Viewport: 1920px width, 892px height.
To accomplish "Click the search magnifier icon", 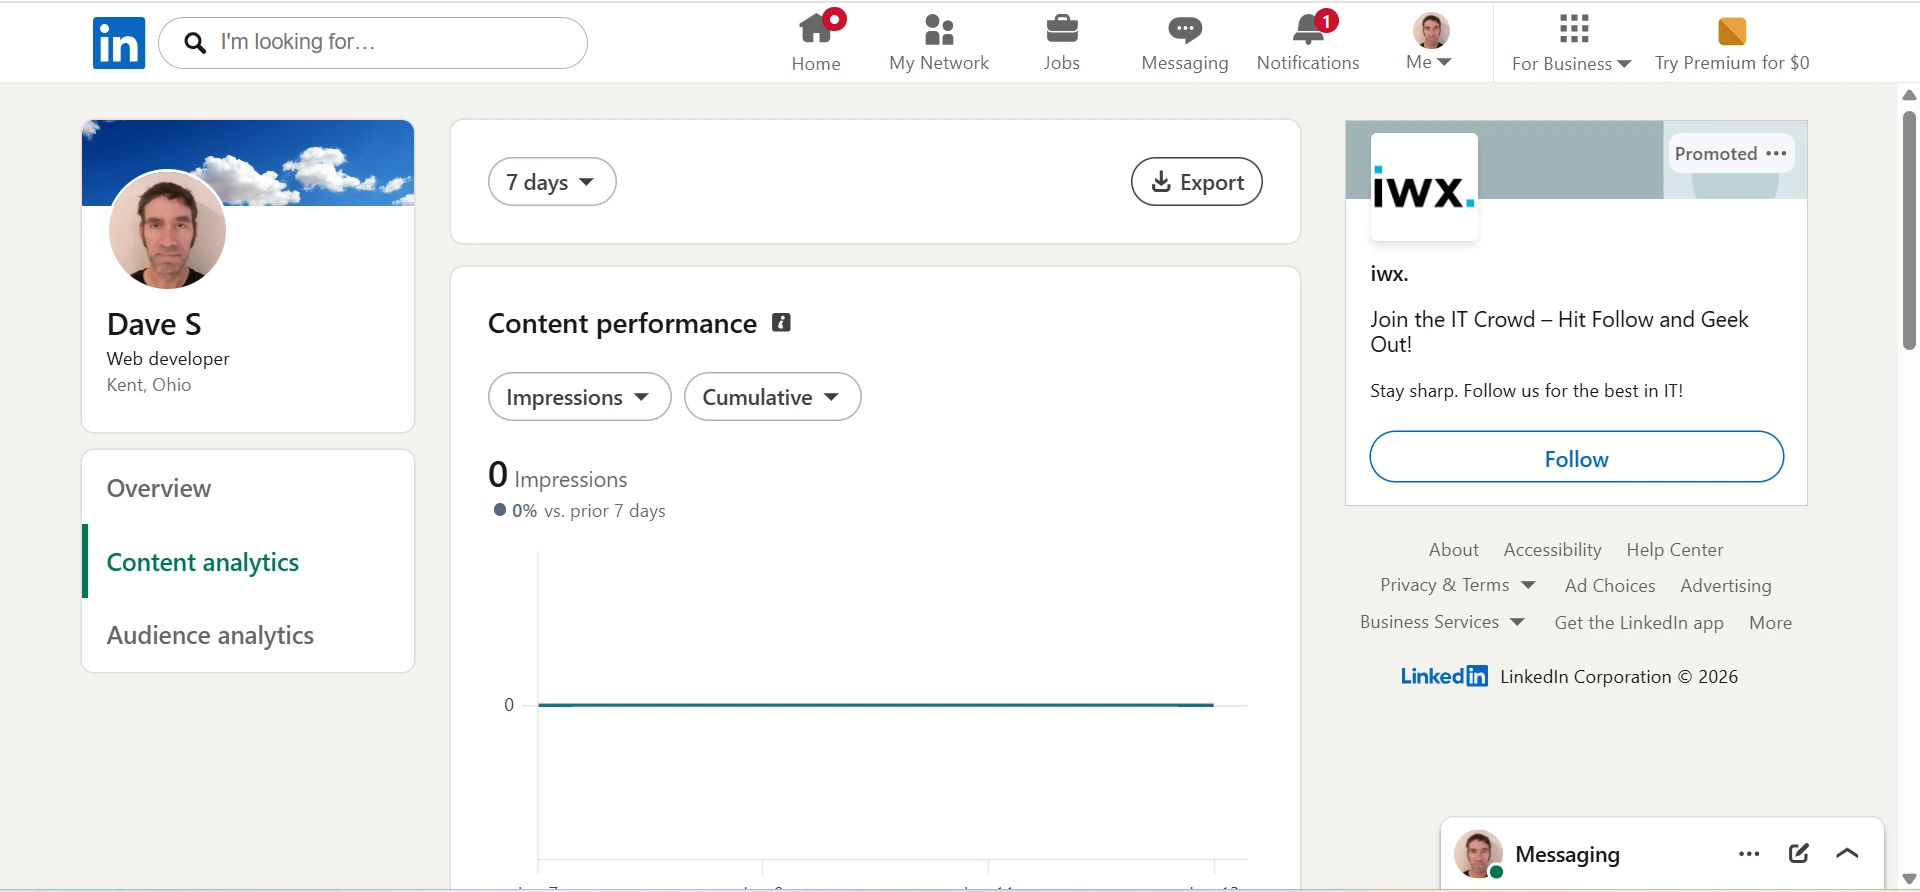I will 196,43.
